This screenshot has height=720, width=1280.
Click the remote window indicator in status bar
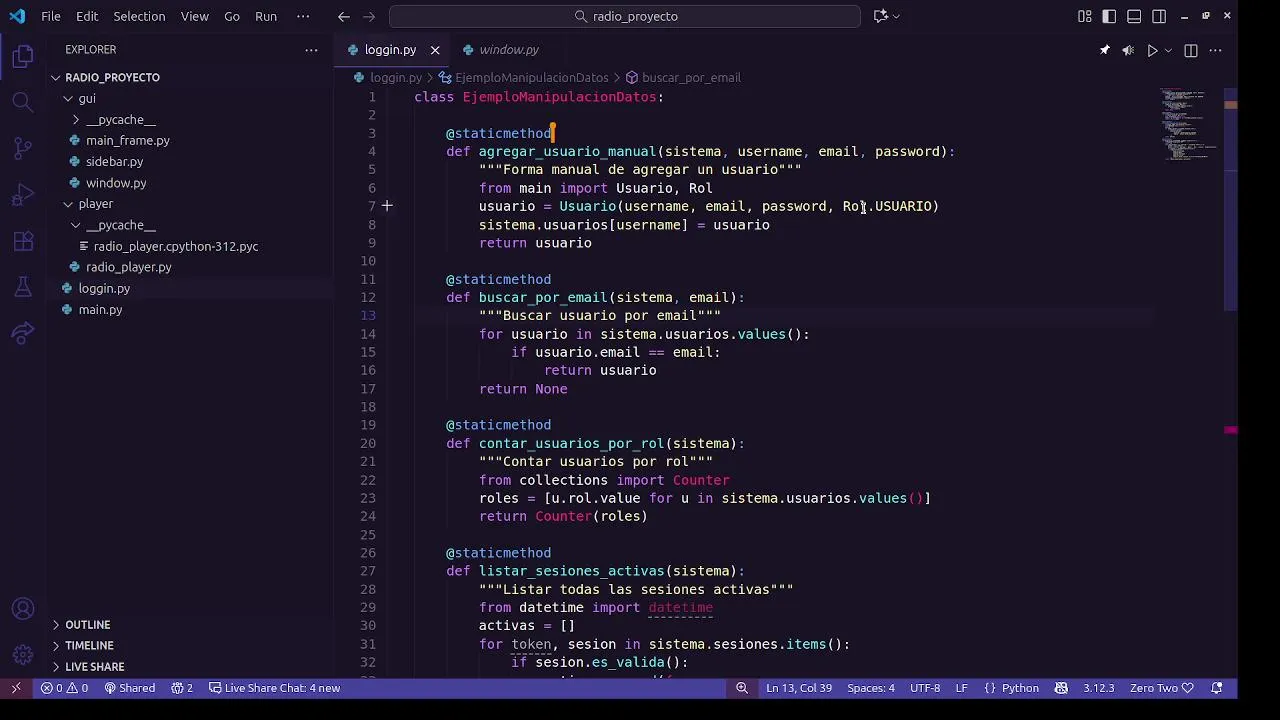coord(16,688)
